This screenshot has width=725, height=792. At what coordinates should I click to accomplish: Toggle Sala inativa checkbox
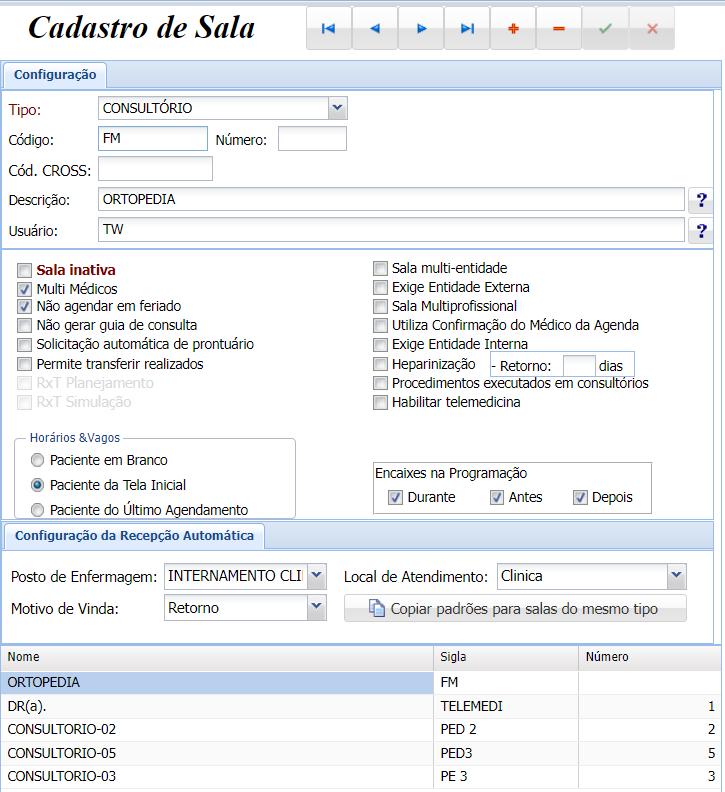click(24, 270)
